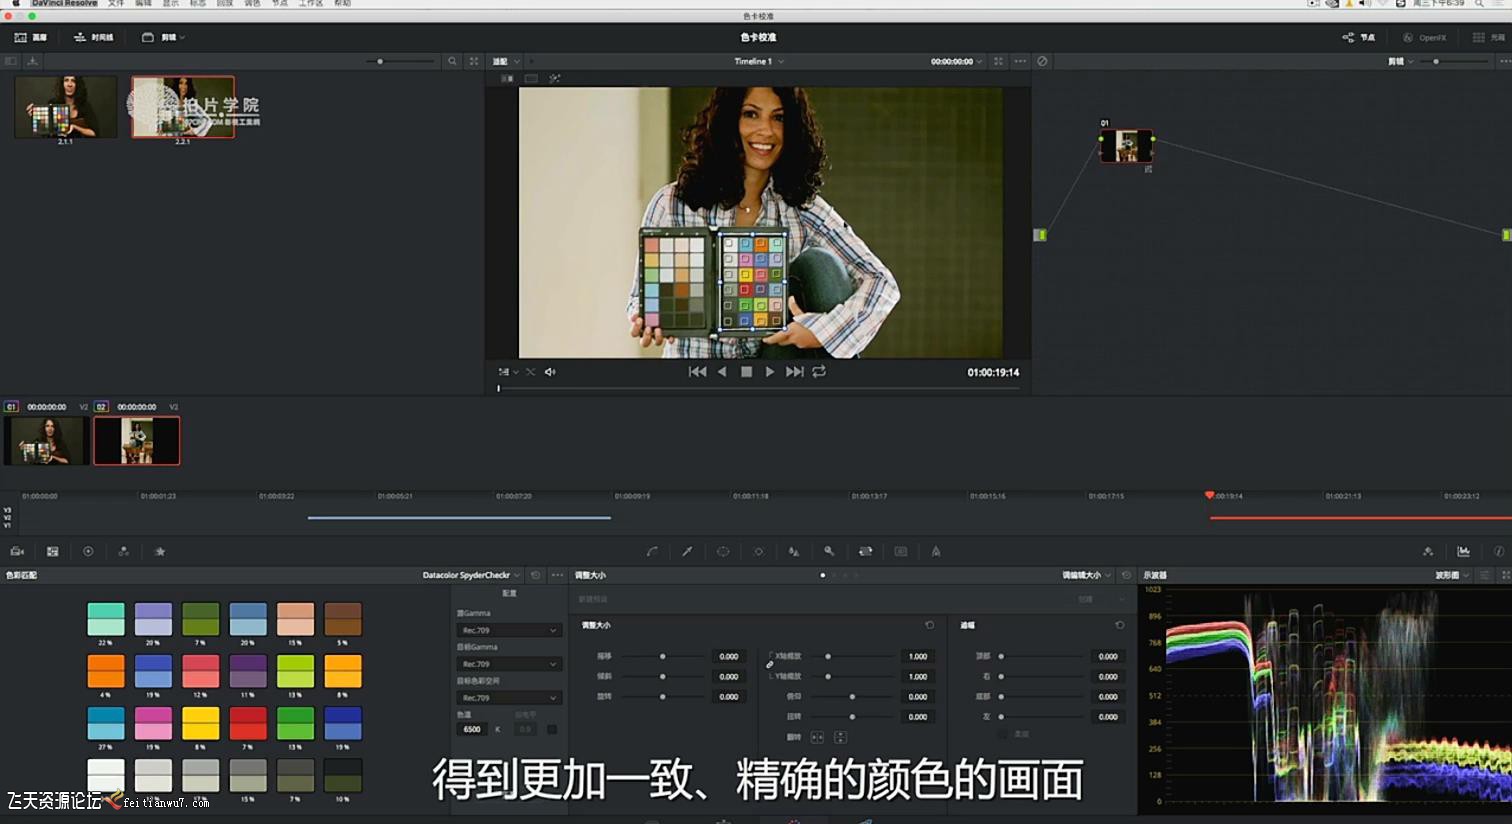Open the Power Window palette
Image resolution: width=1512 pixels, height=824 pixels.
pyautogui.click(x=723, y=551)
